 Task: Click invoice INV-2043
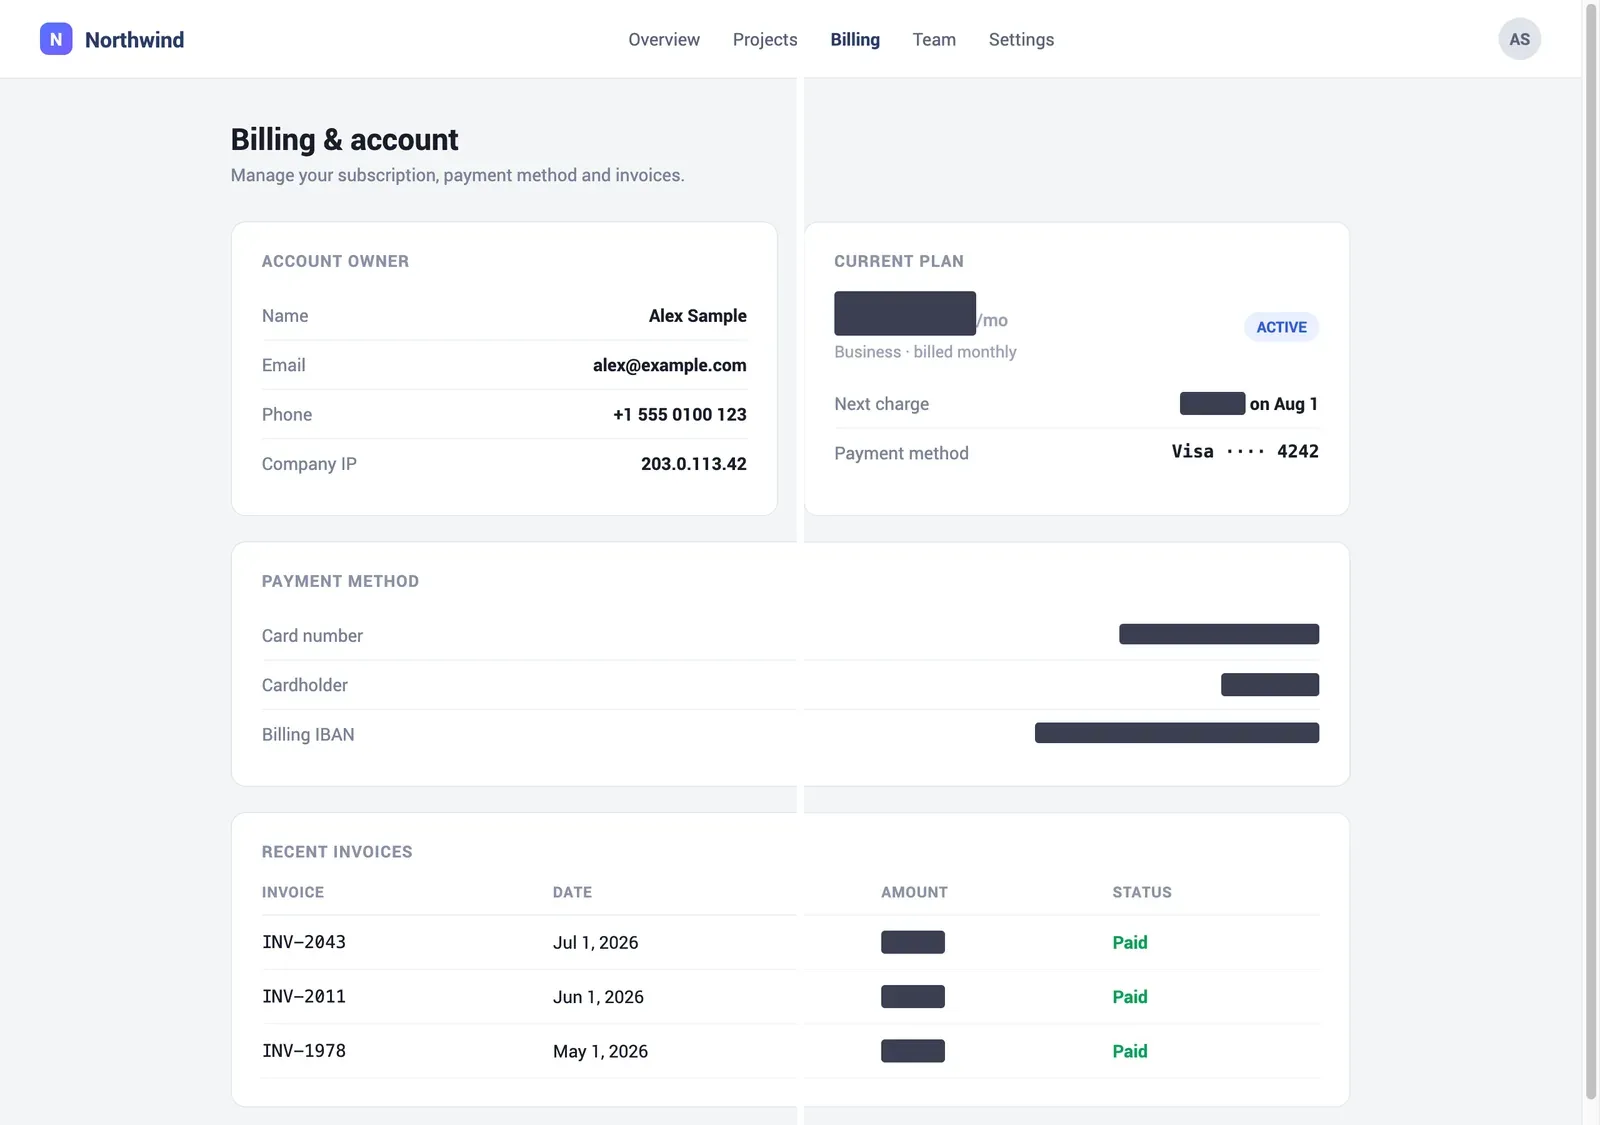coord(304,942)
